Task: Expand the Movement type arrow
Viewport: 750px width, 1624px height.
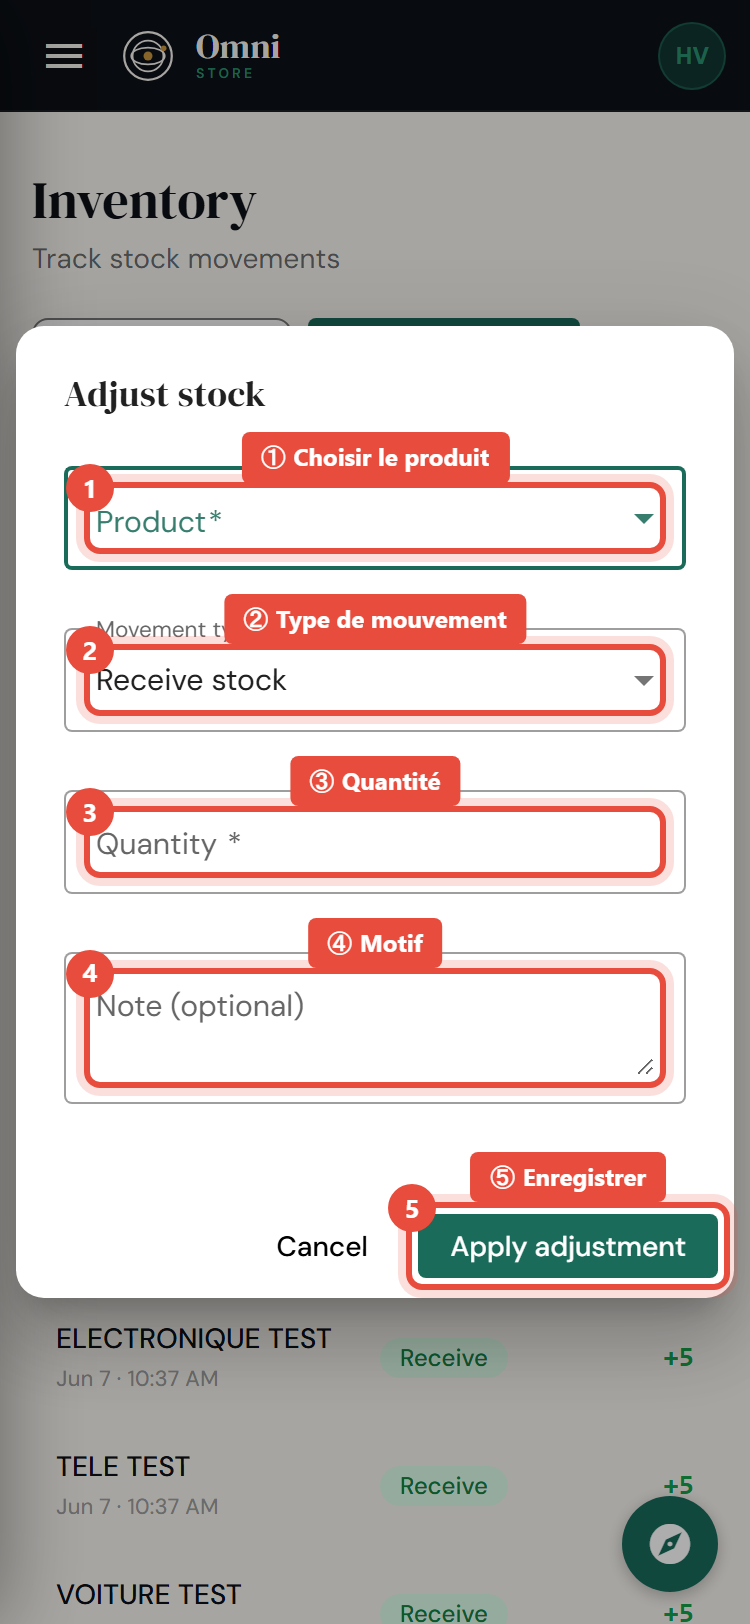Action: 644,680
